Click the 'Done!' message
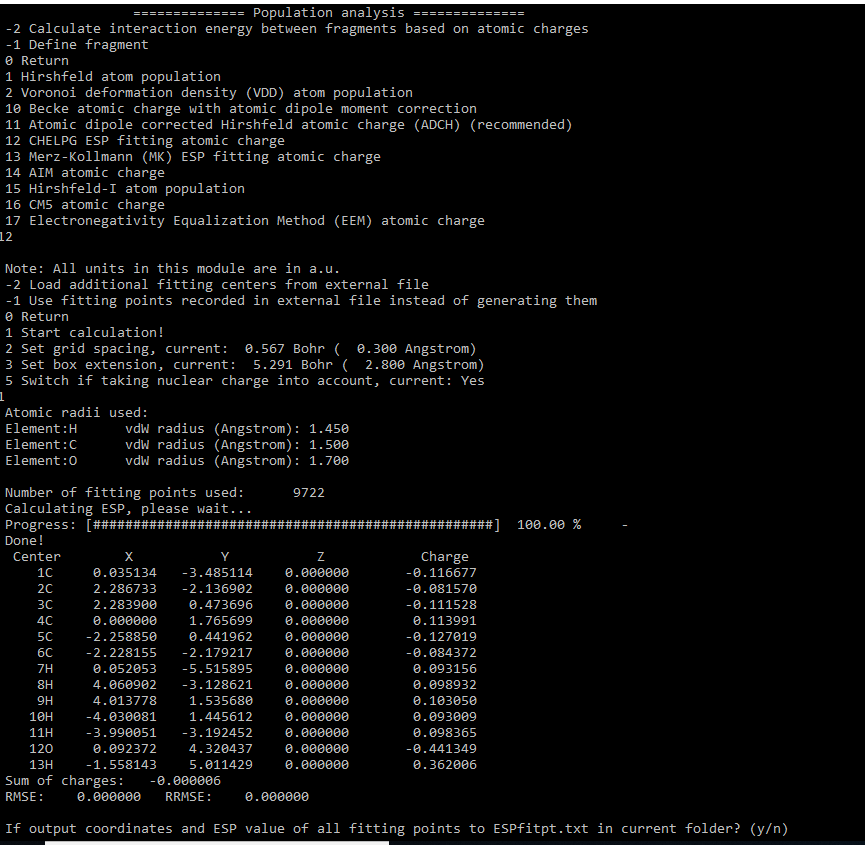Viewport: 865px width, 845px height. [24, 541]
